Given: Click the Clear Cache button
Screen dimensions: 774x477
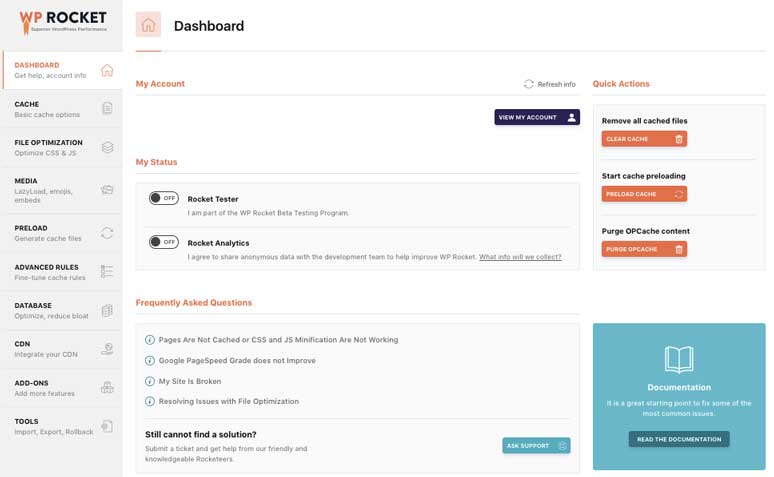Looking at the screenshot, I should point(644,139).
